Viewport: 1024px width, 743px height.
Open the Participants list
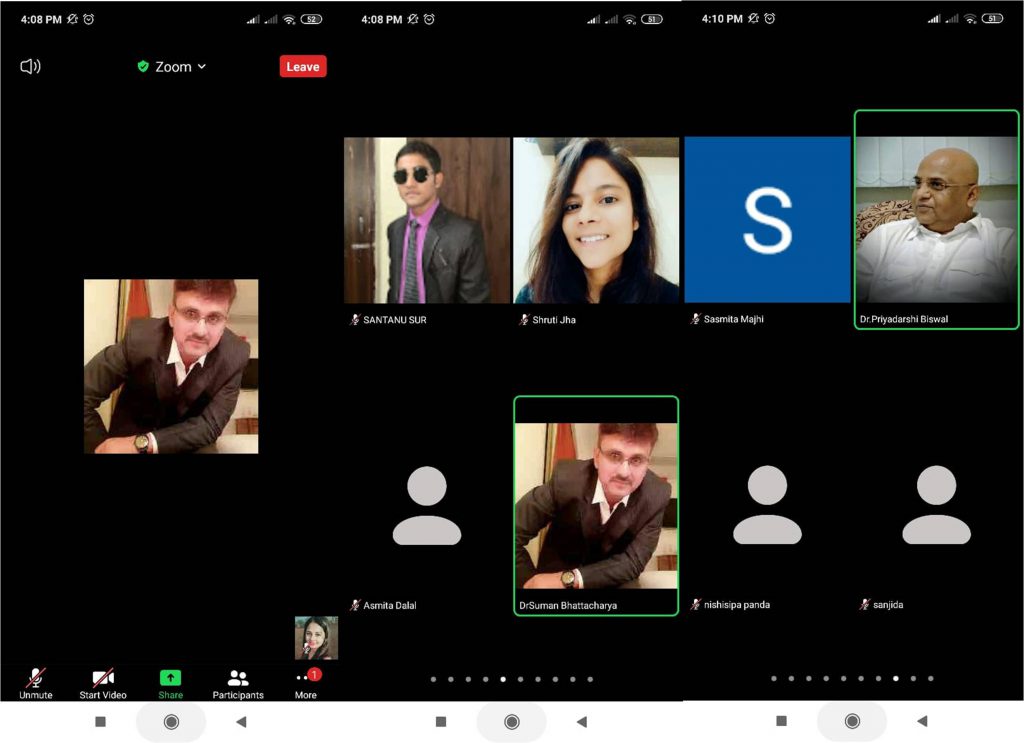238,683
